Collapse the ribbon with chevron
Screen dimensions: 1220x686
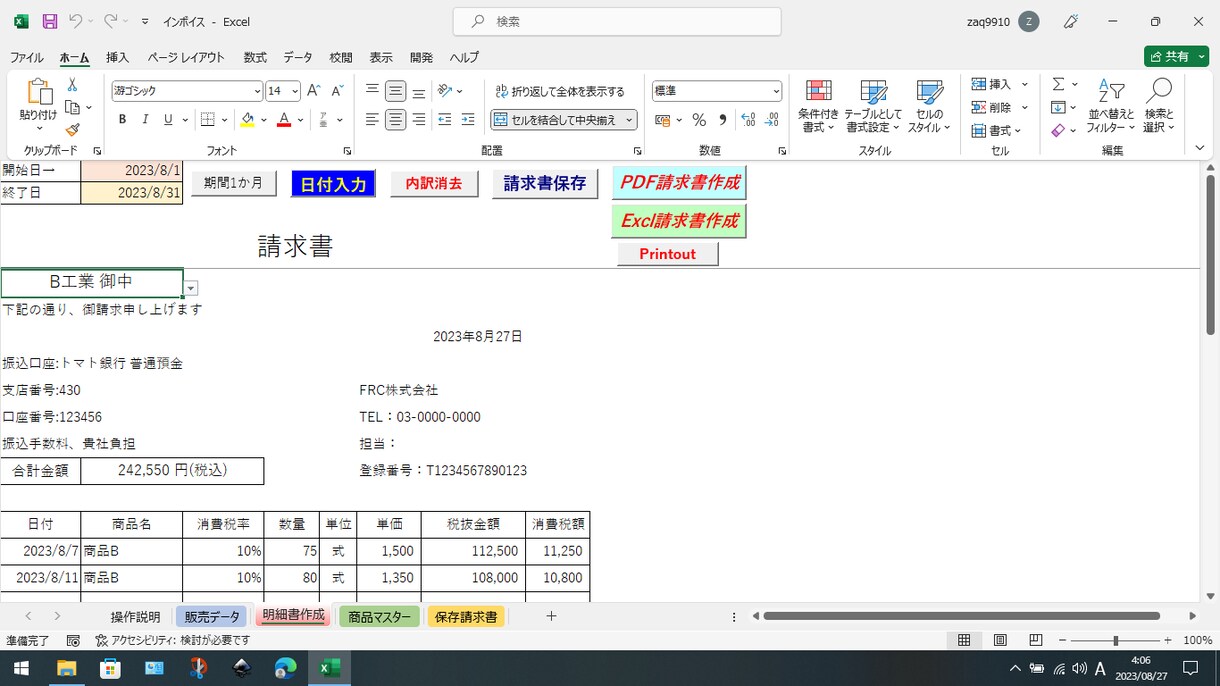click(x=1200, y=148)
